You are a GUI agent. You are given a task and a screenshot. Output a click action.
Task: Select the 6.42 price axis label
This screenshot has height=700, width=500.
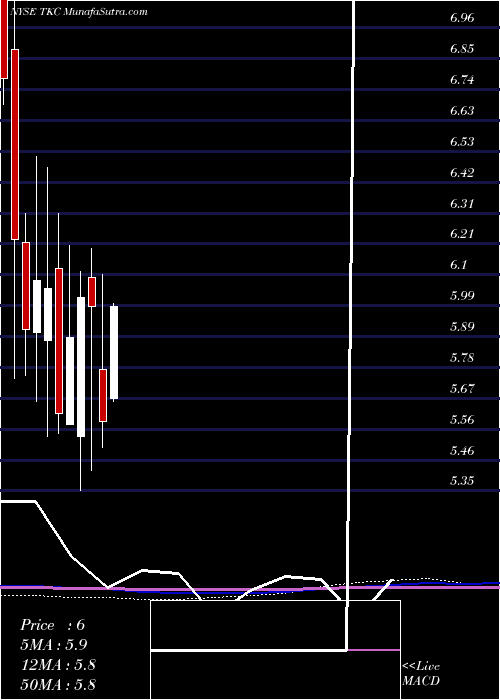click(462, 173)
